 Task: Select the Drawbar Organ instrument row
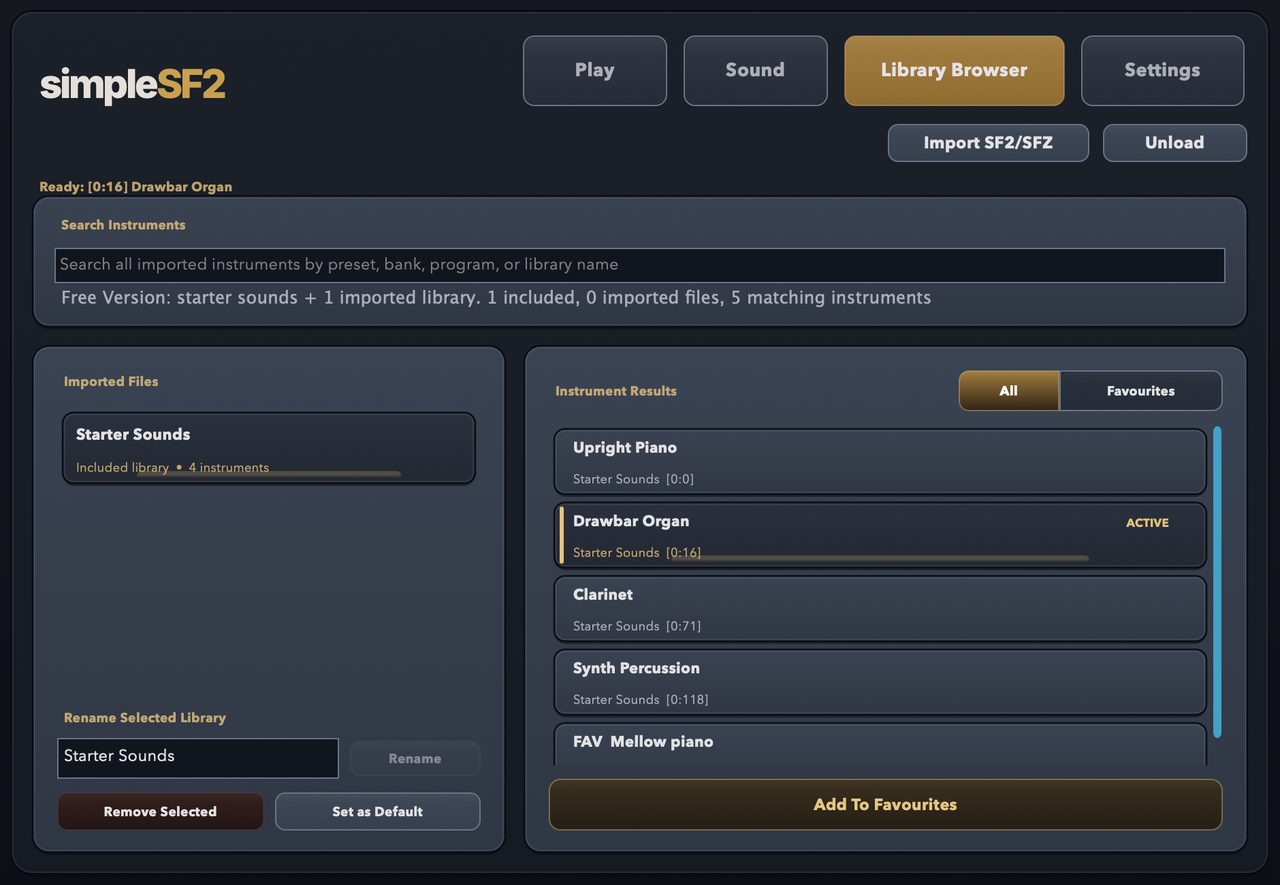tap(880, 535)
